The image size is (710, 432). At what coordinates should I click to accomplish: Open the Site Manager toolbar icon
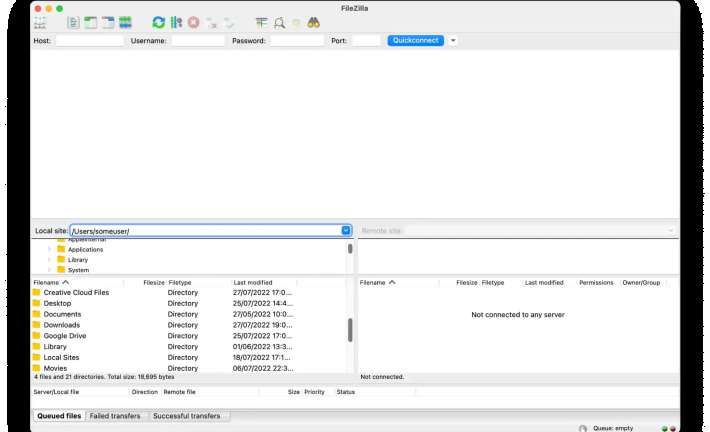pos(40,23)
